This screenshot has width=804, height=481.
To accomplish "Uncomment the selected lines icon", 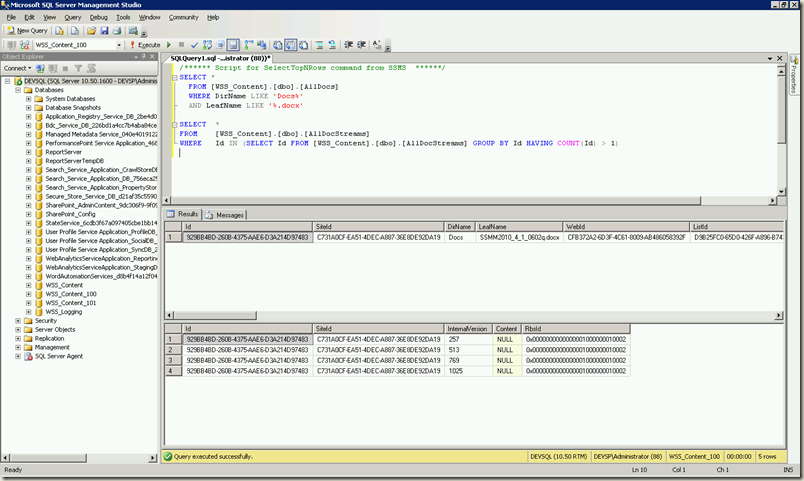I will [x=332, y=45].
